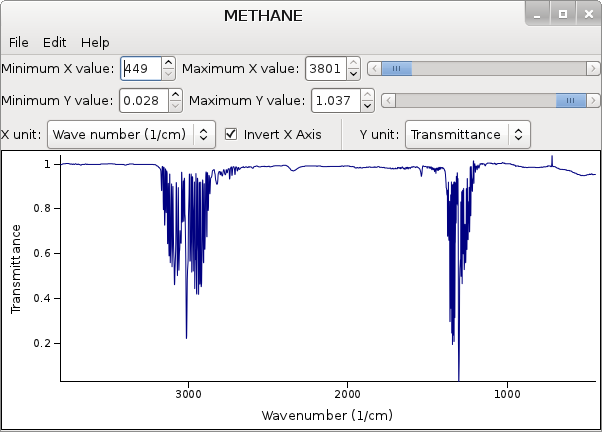Click the Maximum X value field
The height and width of the screenshot is (432, 602).
tap(326, 69)
